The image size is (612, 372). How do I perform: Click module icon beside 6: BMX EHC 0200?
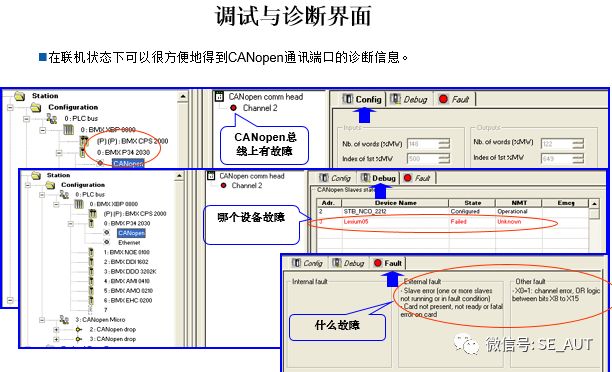[91, 300]
